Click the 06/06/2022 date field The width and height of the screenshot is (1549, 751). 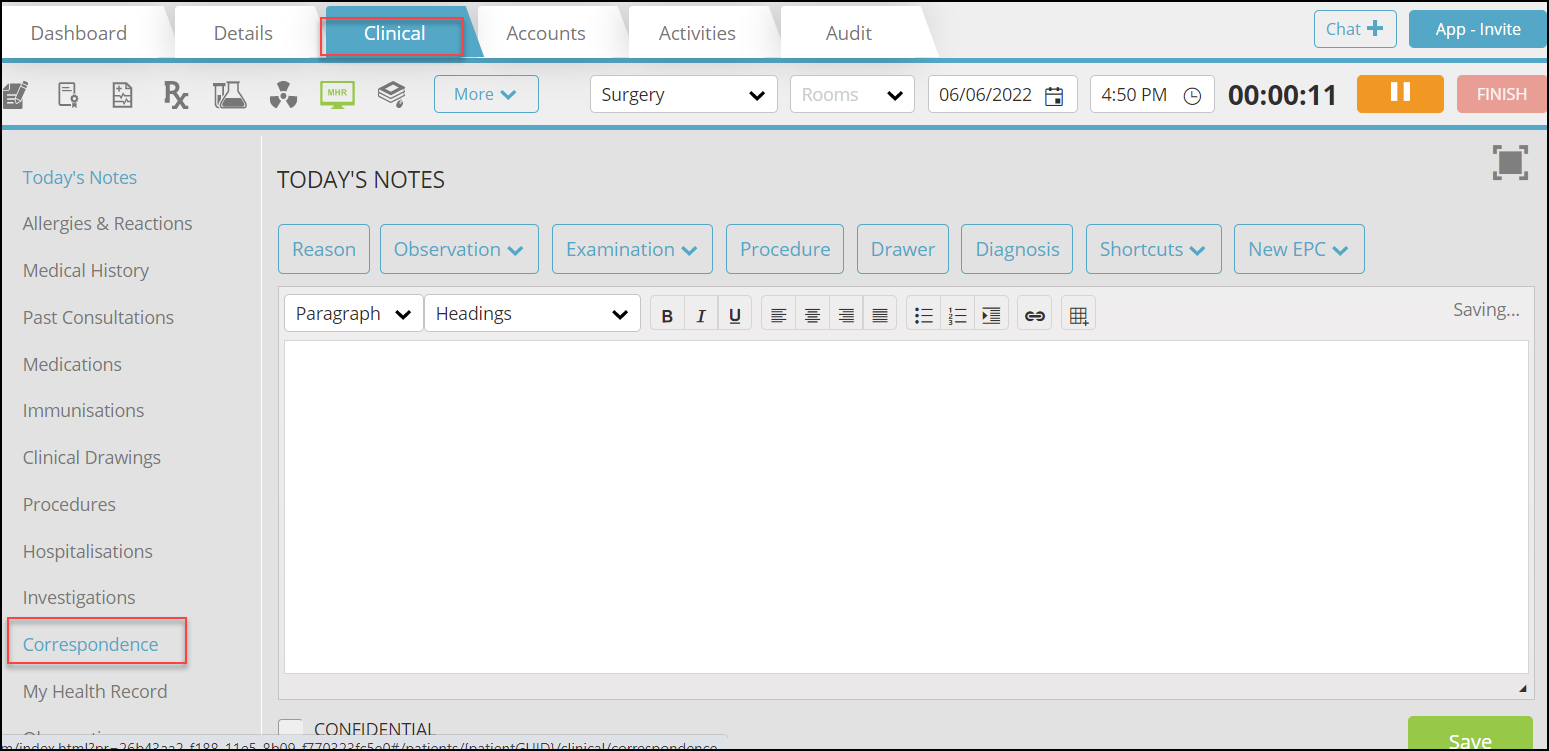[1003, 95]
